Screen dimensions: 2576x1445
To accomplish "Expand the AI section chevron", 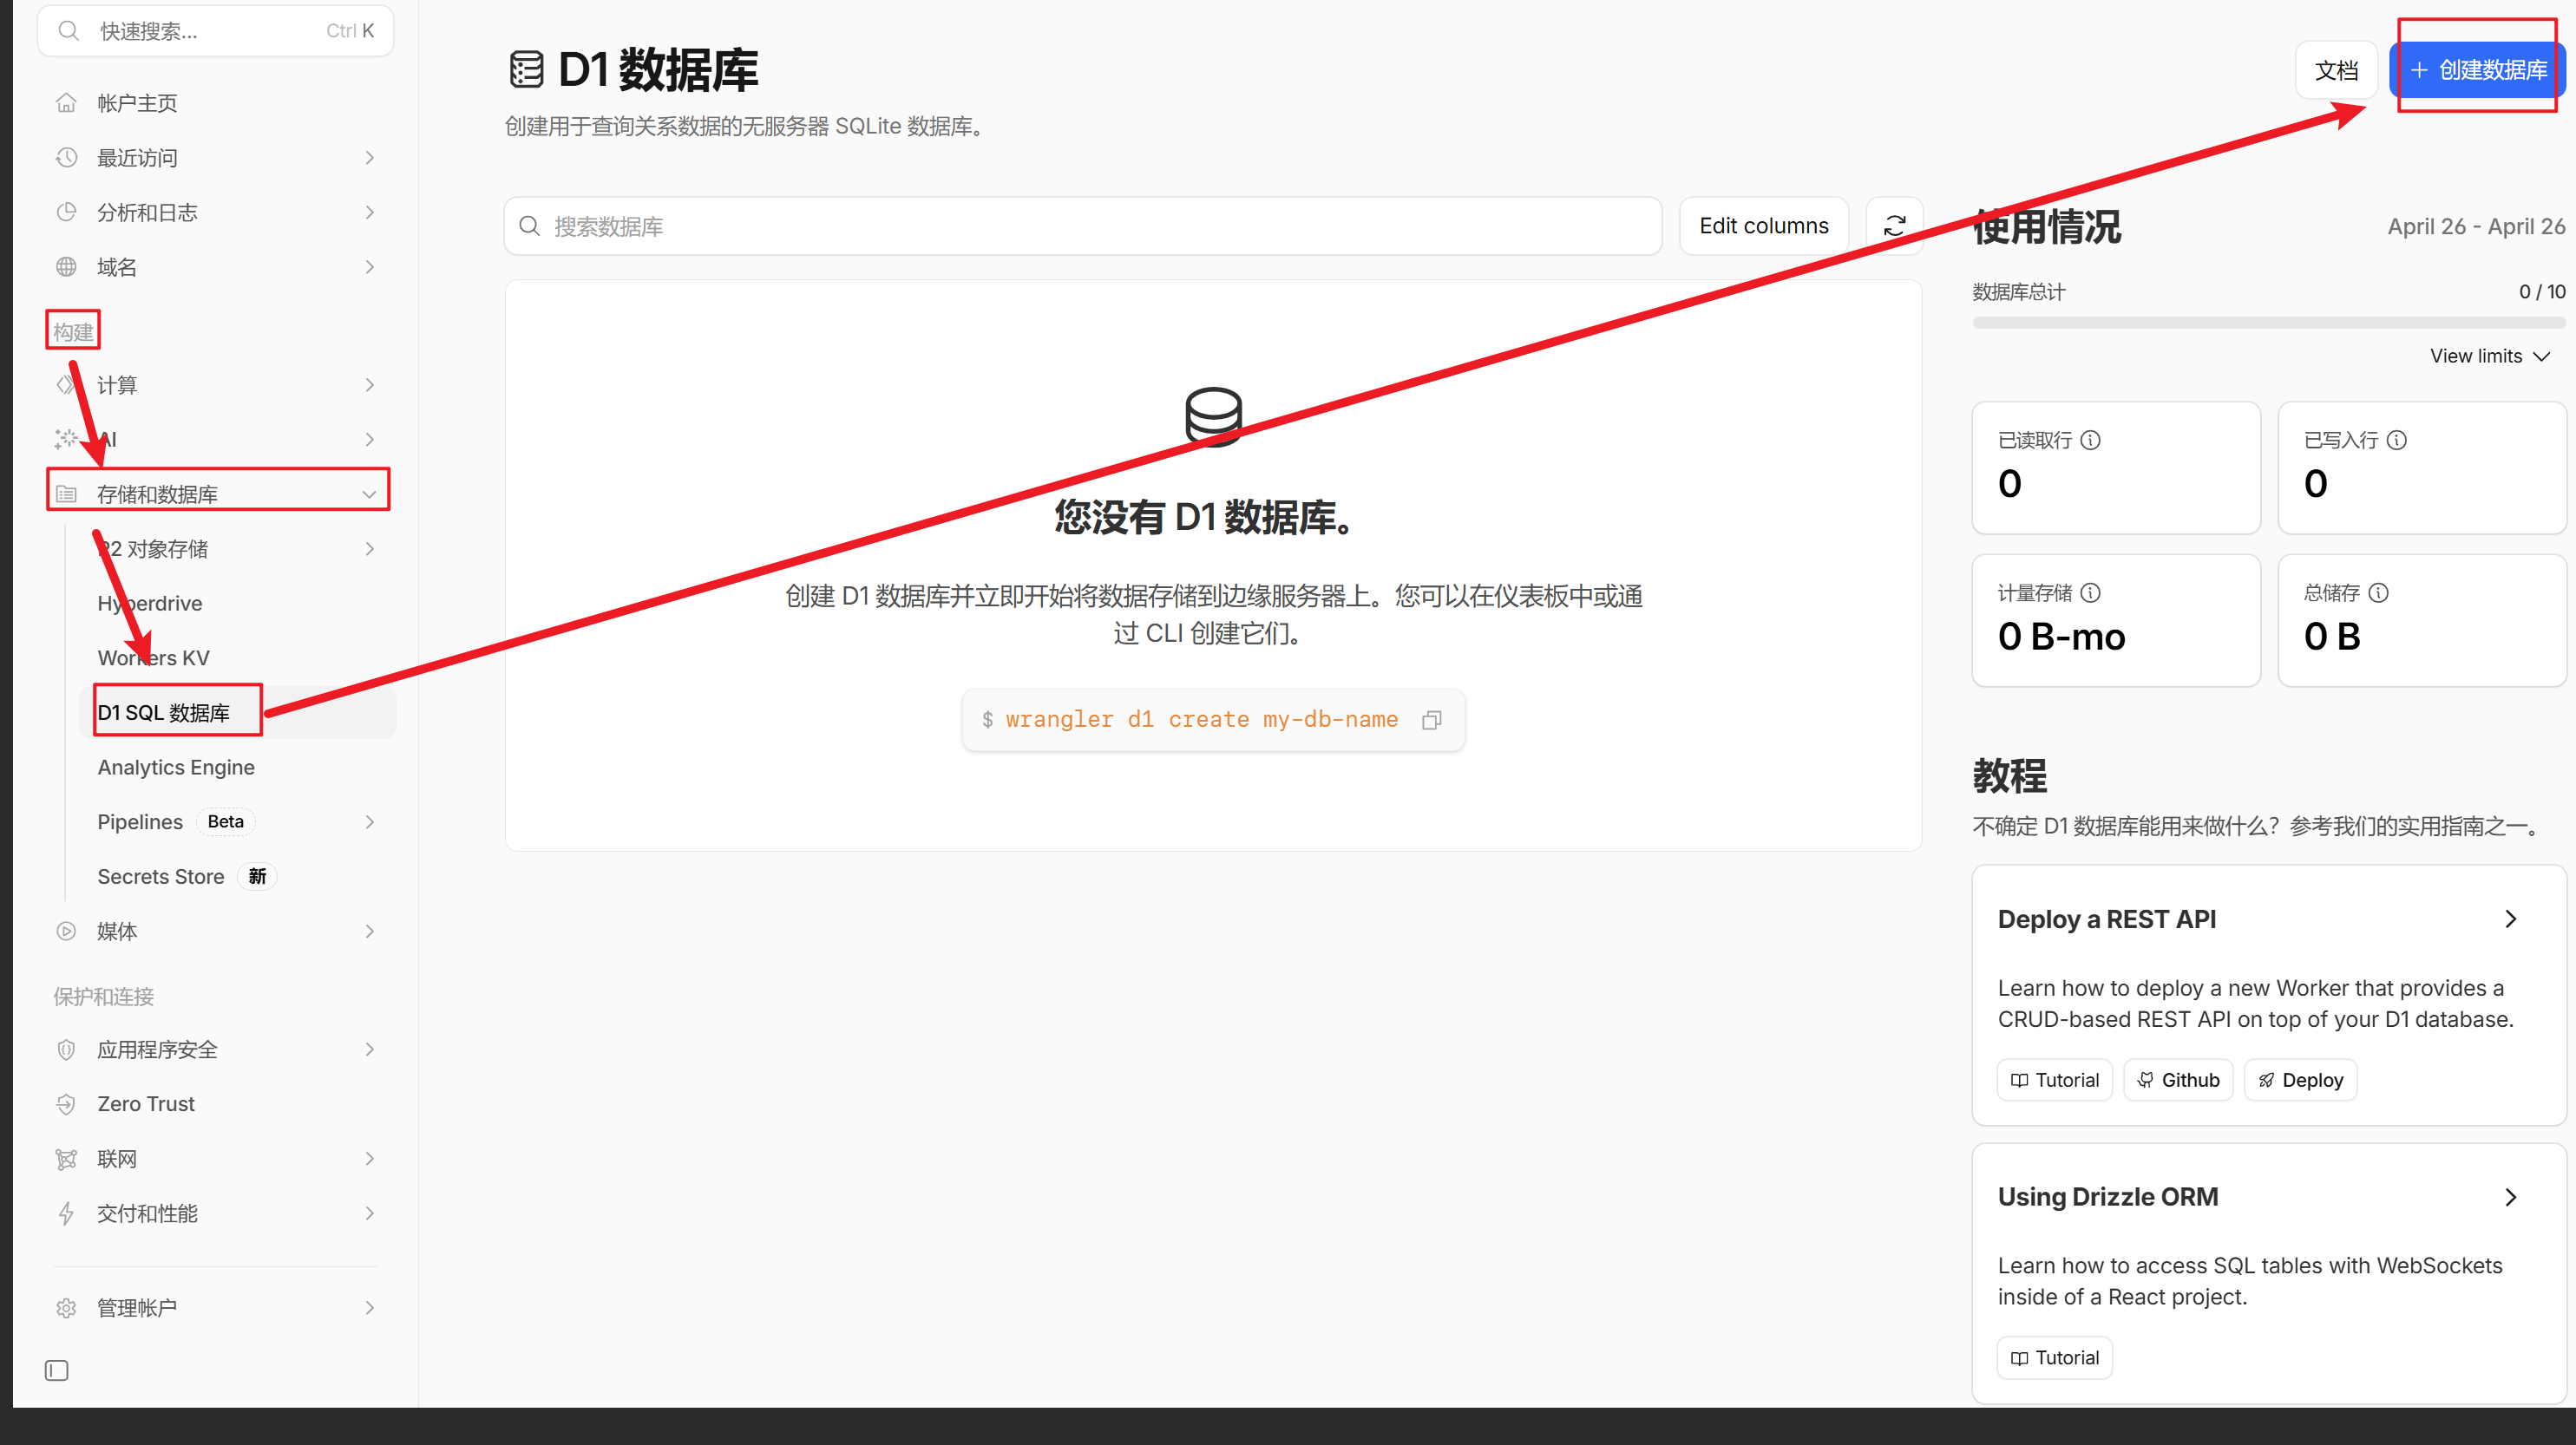I will point(370,440).
